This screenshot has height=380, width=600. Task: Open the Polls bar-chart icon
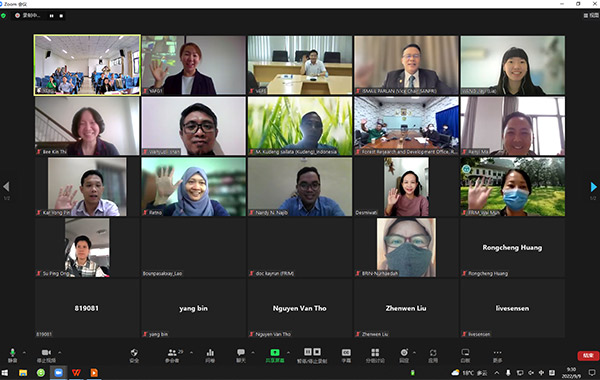[210, 355]
